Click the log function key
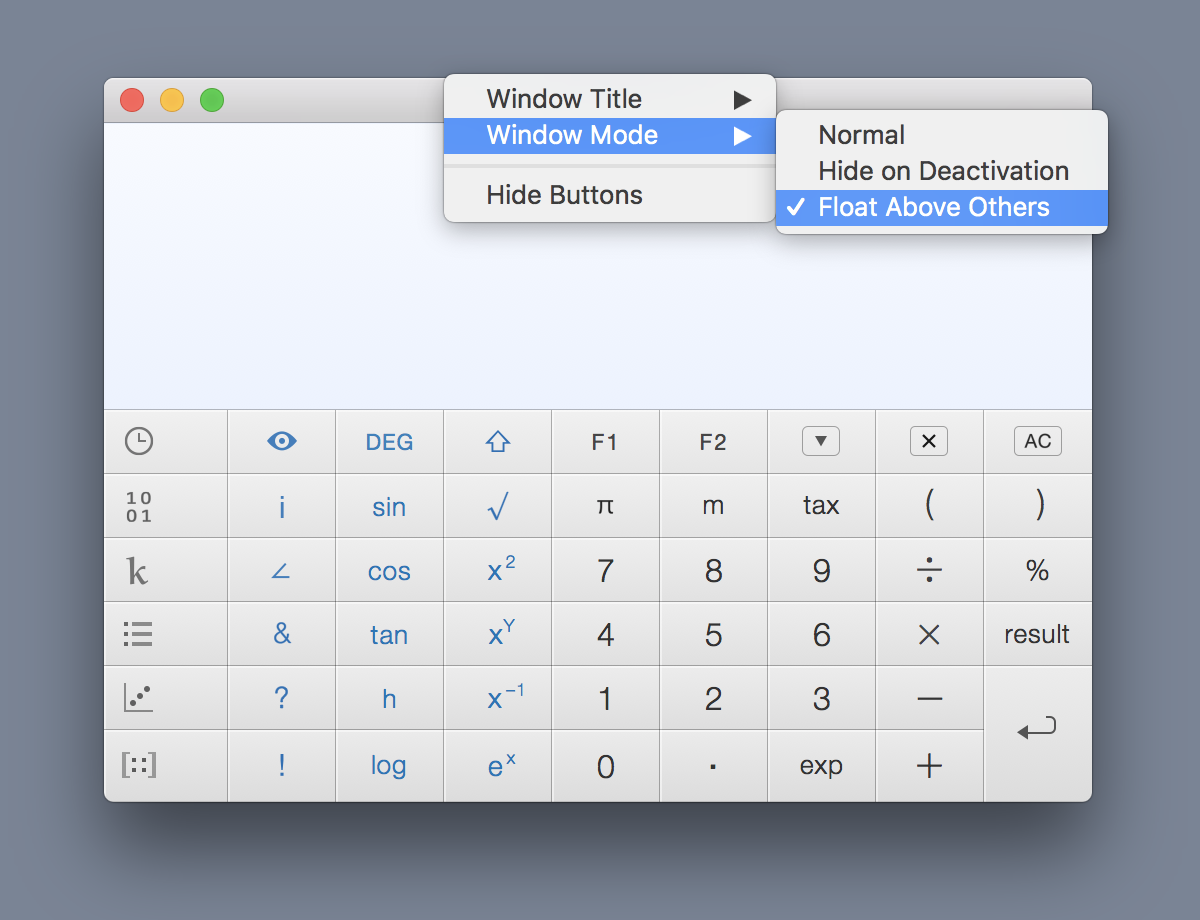Screen dimensions: 1200x920 [390, 766]
